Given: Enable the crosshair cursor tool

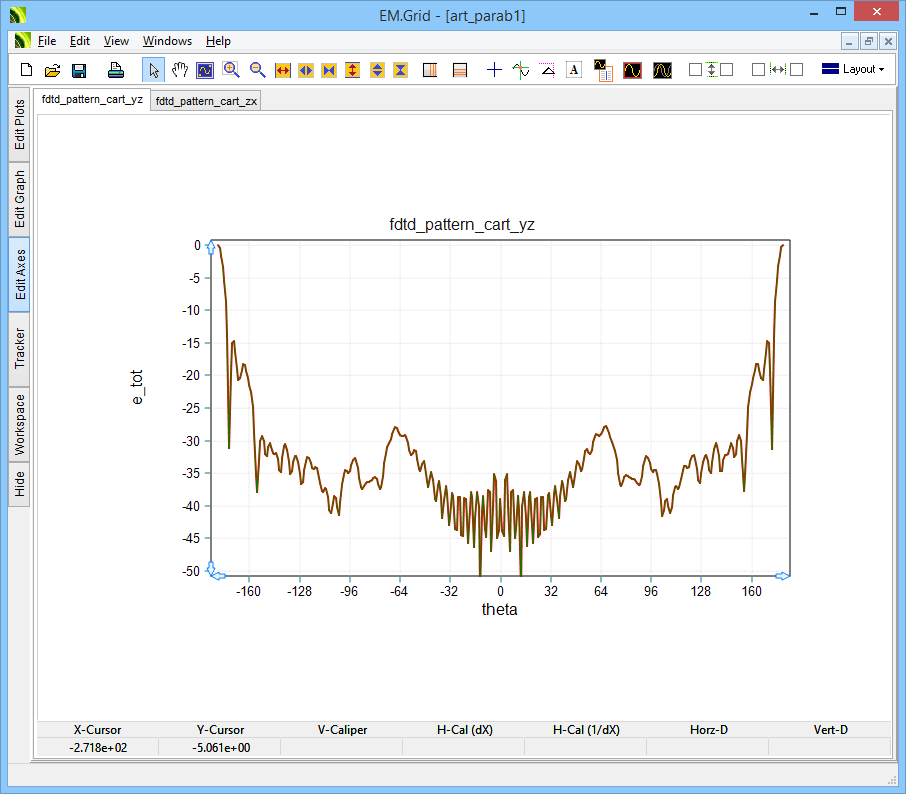Looking at the screenshot, I should coord(494,70).
